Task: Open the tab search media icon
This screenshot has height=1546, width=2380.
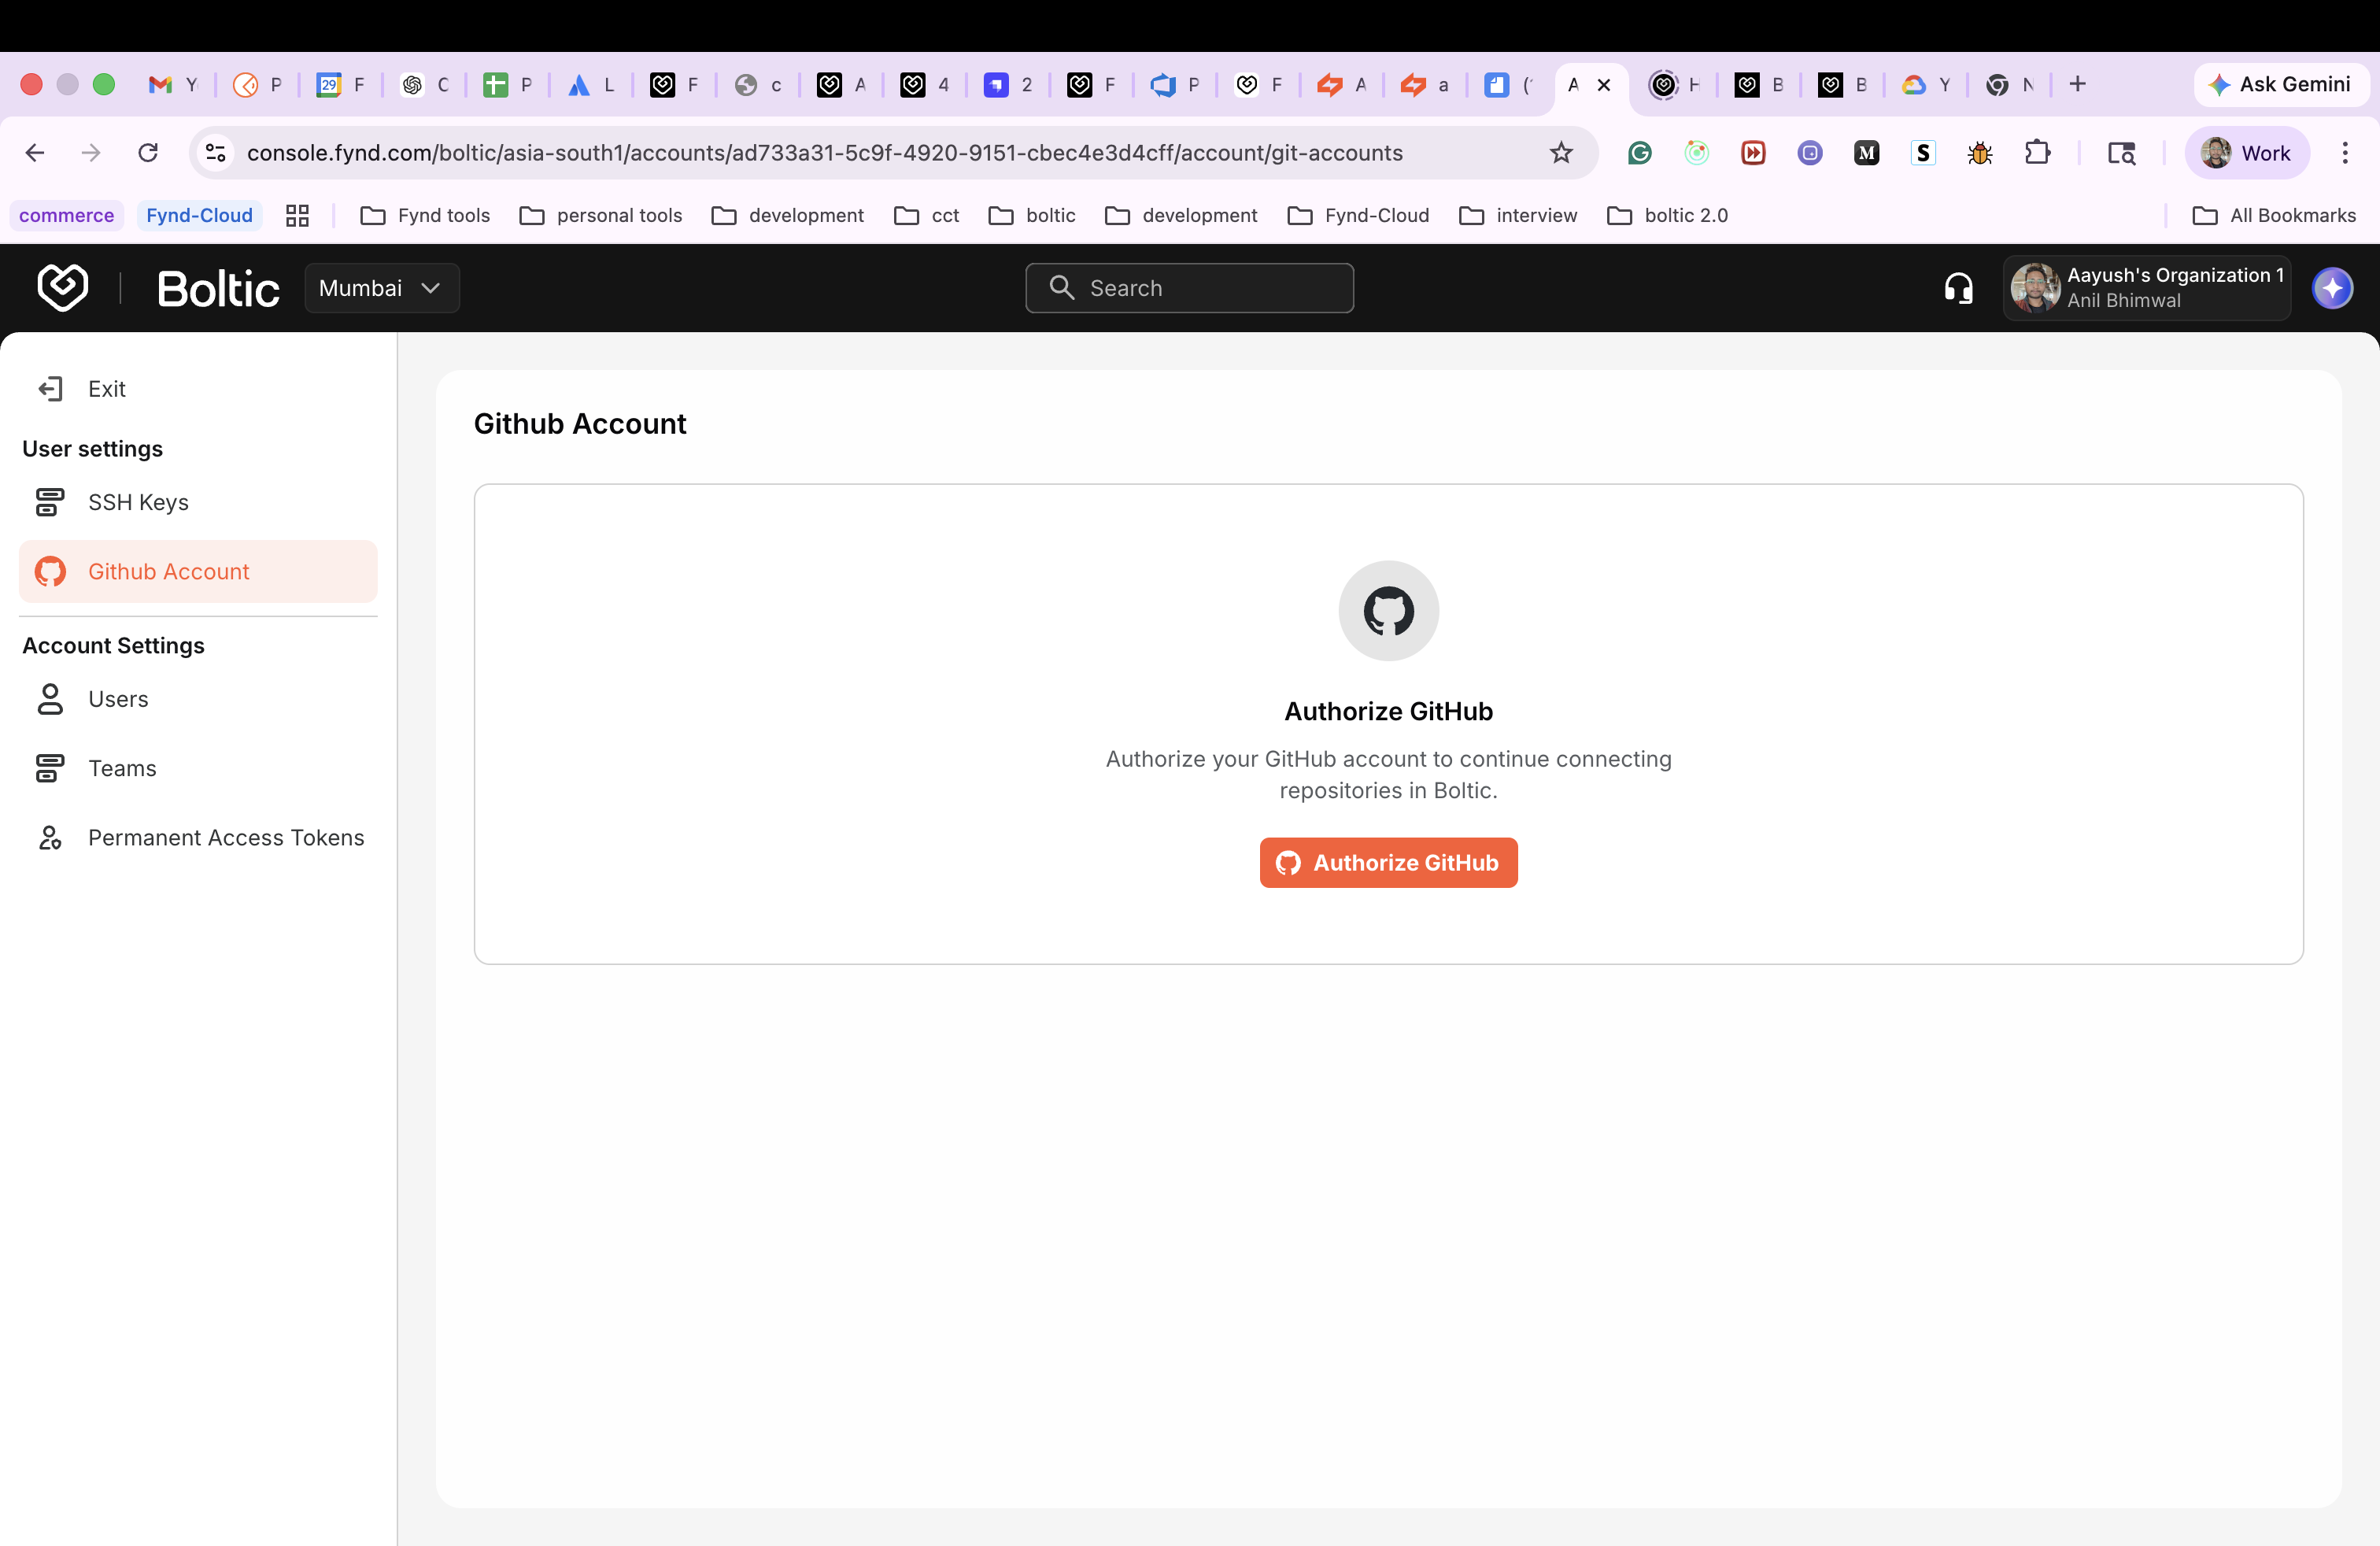Action: [2120, 152]
